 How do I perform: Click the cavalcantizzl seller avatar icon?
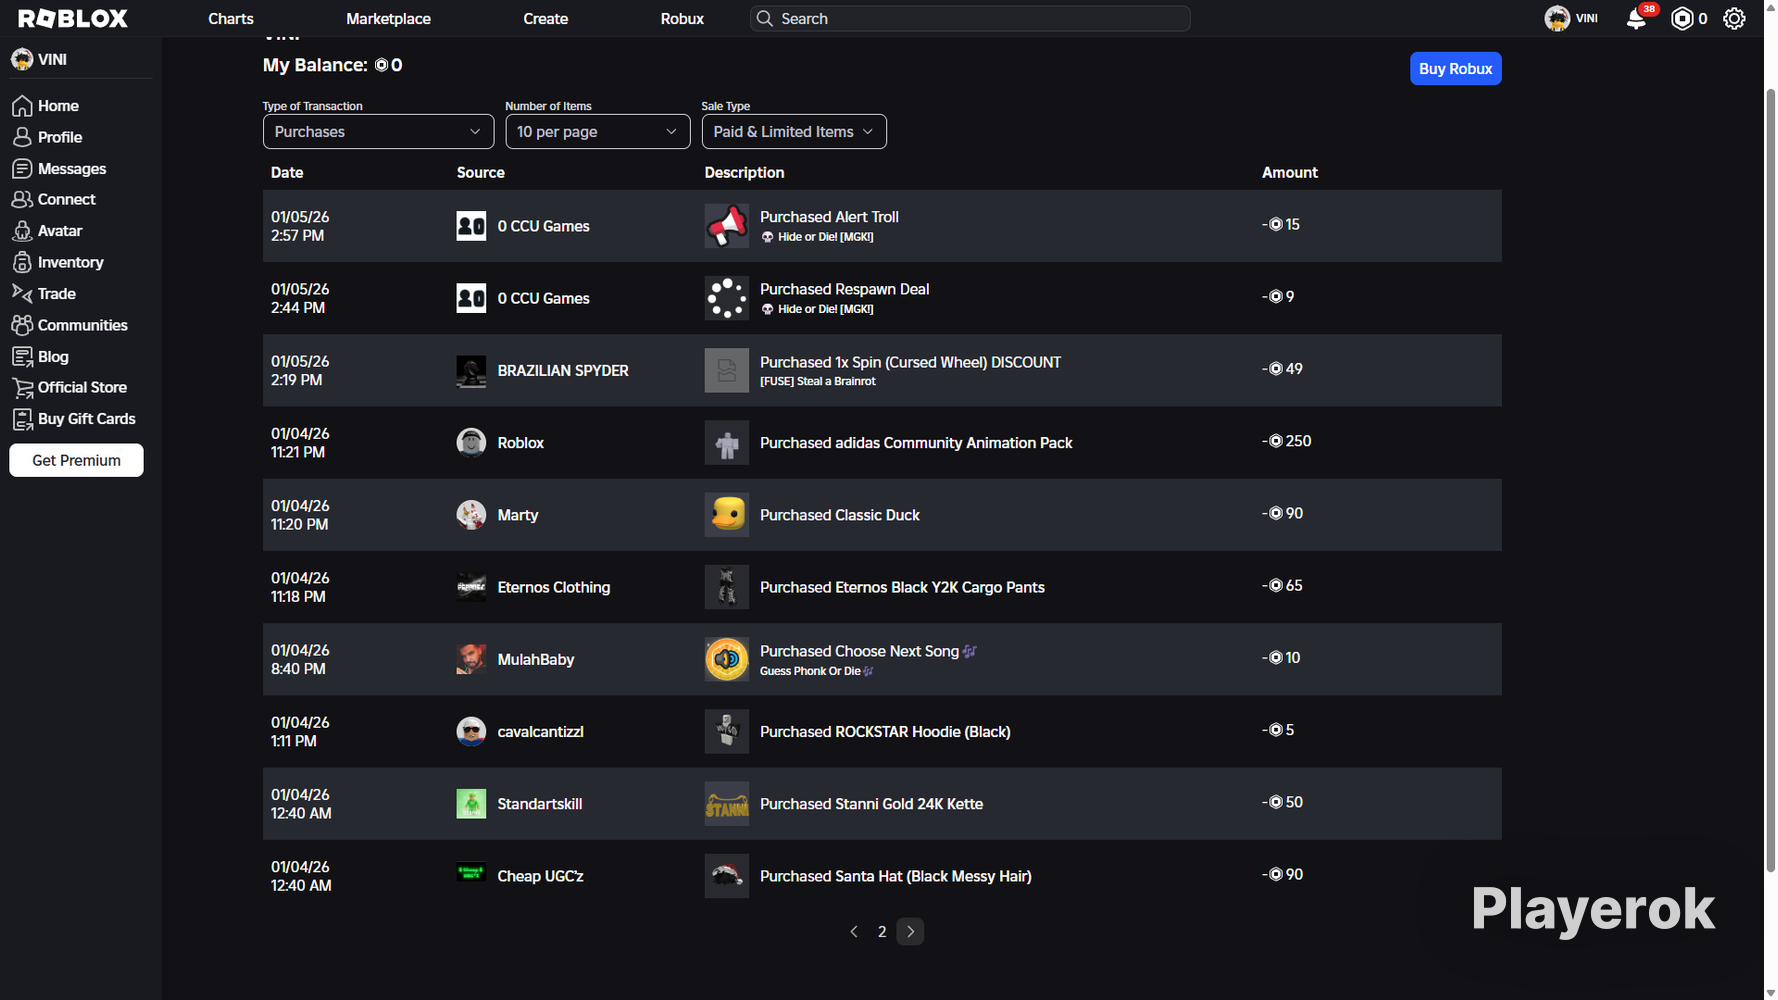471,732
